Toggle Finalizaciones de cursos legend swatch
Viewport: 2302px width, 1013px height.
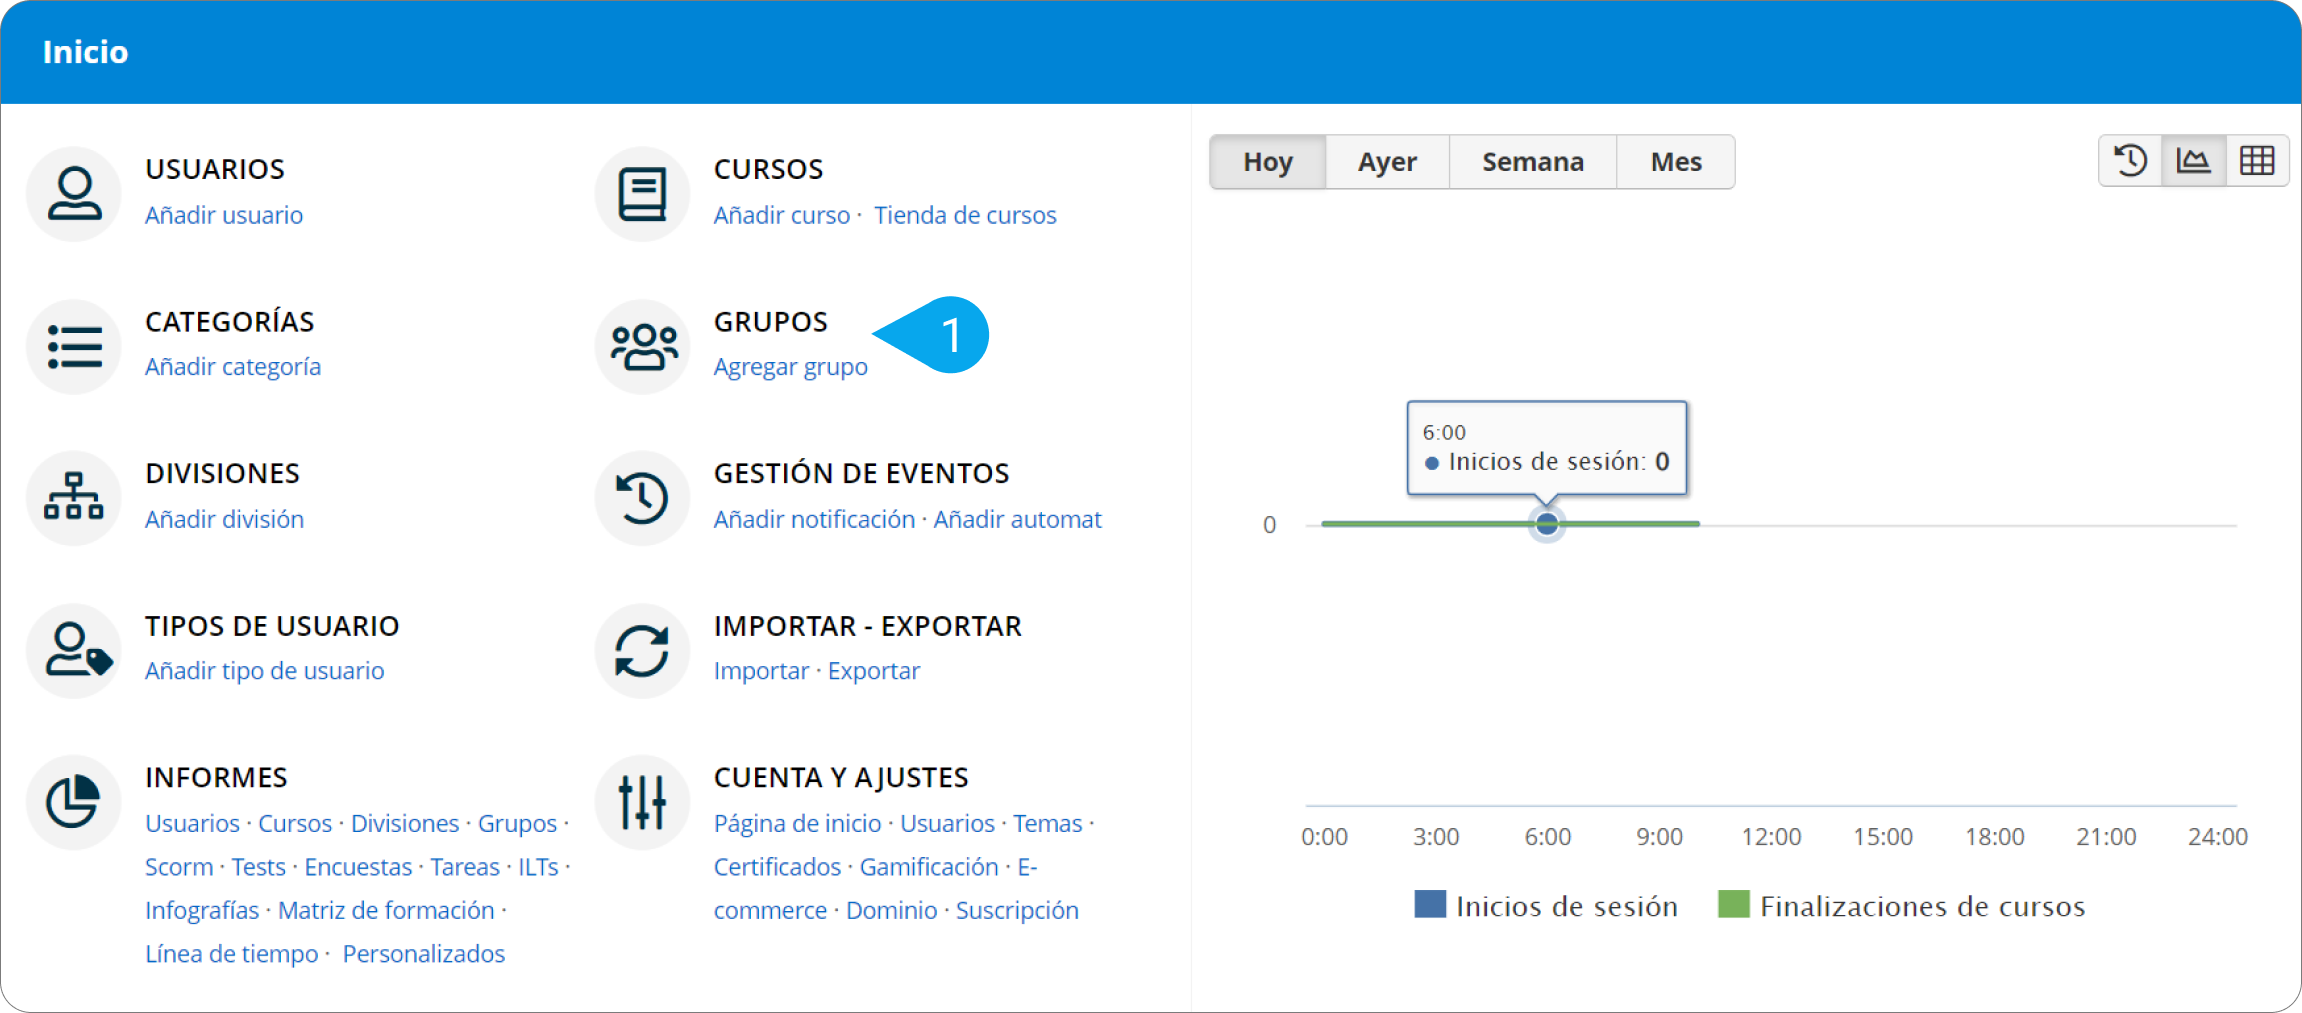click(x=1733, y=904)
